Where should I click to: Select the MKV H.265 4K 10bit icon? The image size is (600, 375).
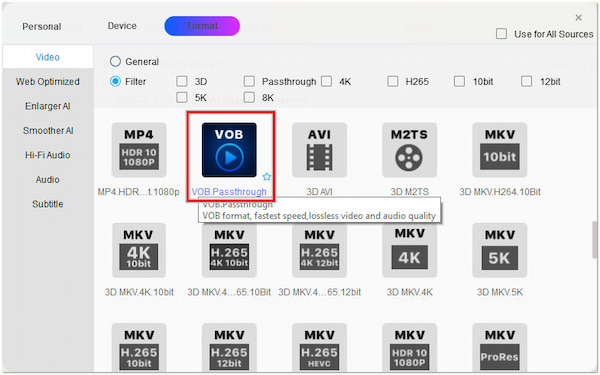click(x=229, y=250)
